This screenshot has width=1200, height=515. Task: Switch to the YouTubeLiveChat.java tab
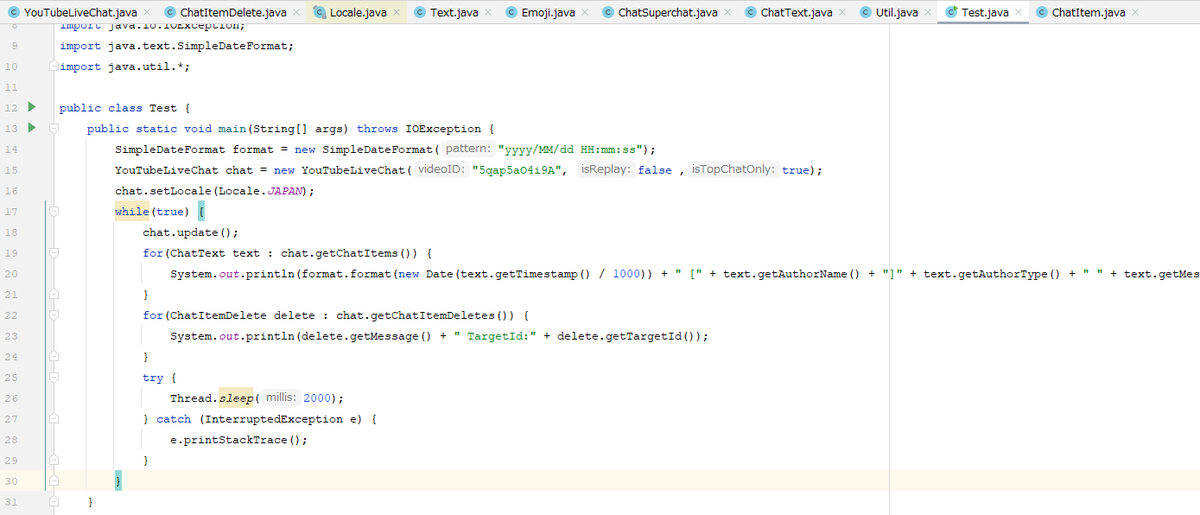click(79, 12)
